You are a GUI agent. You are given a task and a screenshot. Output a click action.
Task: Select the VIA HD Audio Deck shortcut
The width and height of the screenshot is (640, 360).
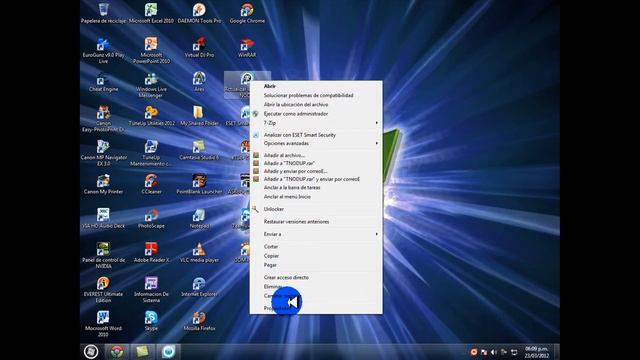point(103,219)
